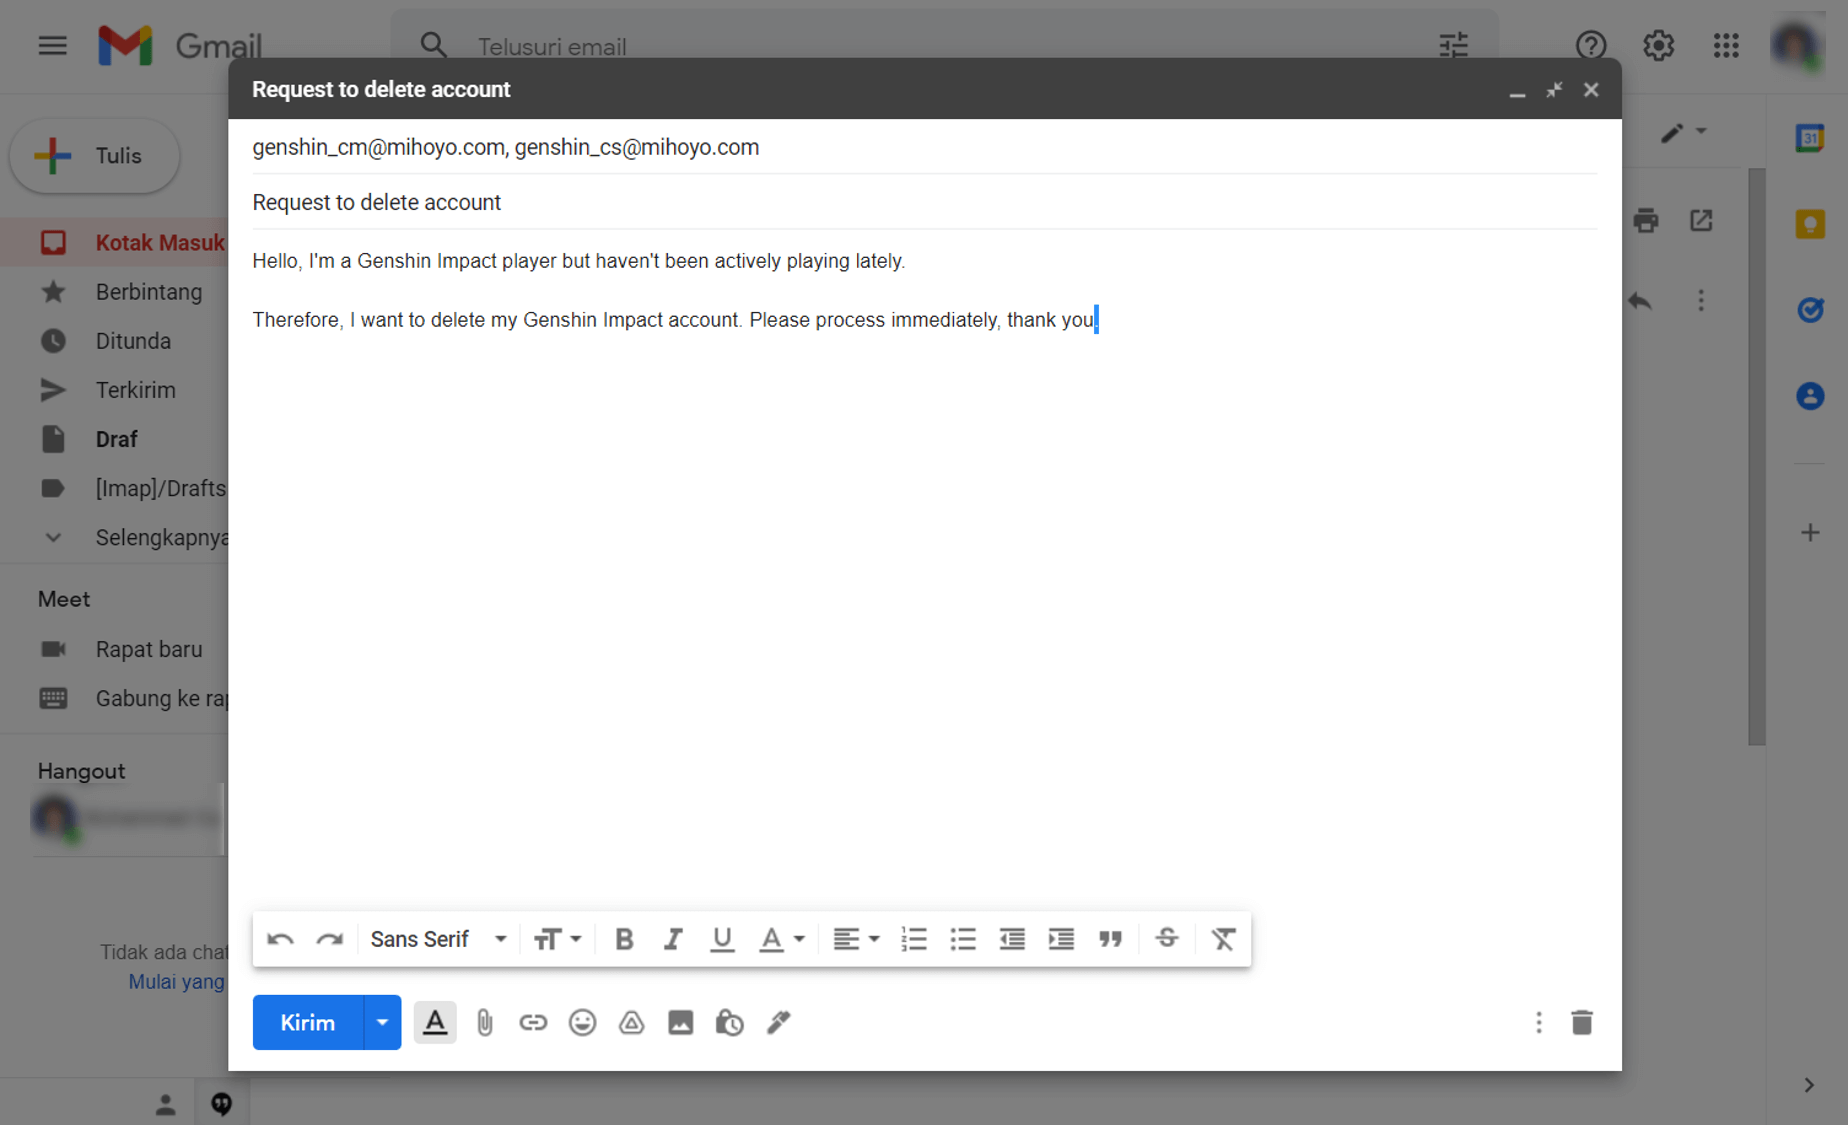The image size is (1848, 1125).
Task: Insert a link
Action: pos(533,1022)
